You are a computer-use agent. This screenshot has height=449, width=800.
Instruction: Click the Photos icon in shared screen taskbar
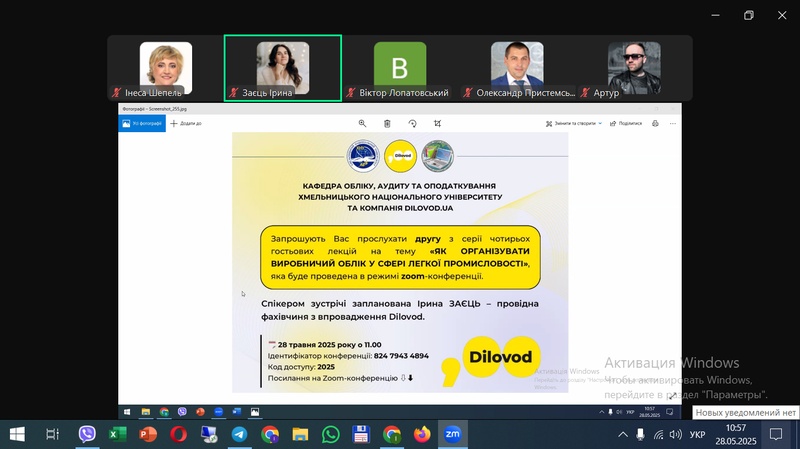click(255, 412)
